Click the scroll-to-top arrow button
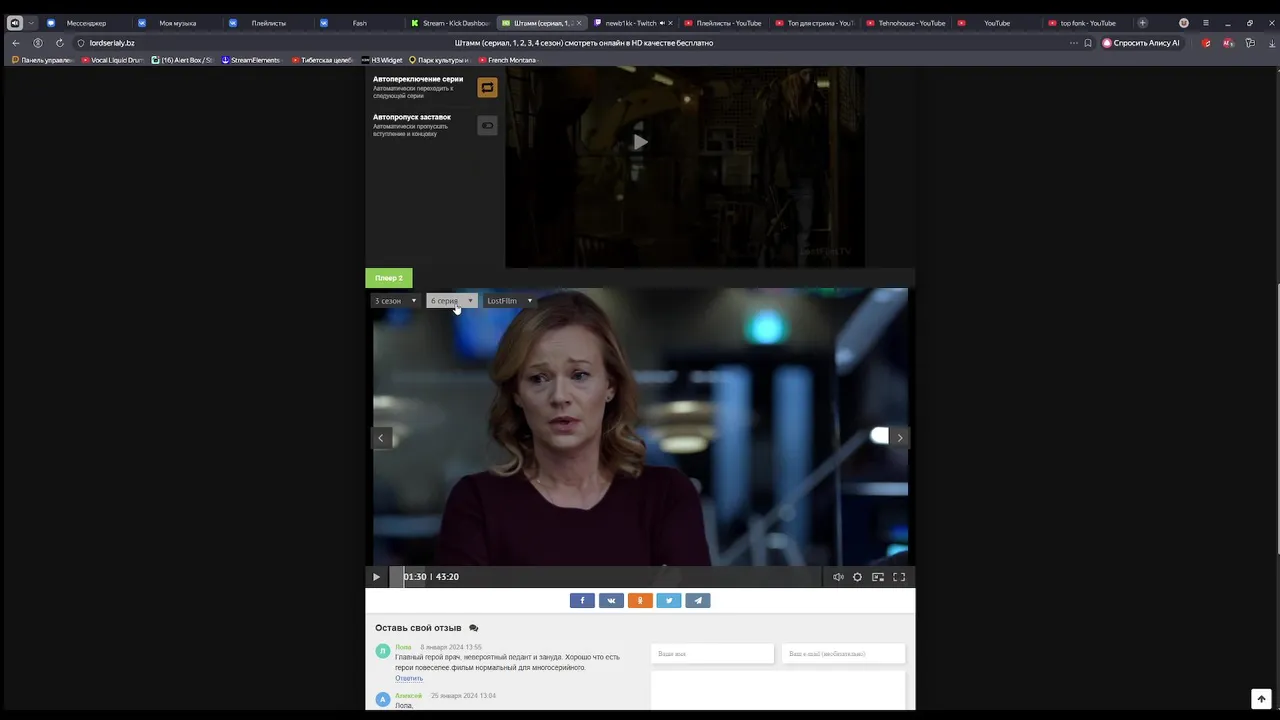Screen dimensions: 1280x720 click(1261, 699)
